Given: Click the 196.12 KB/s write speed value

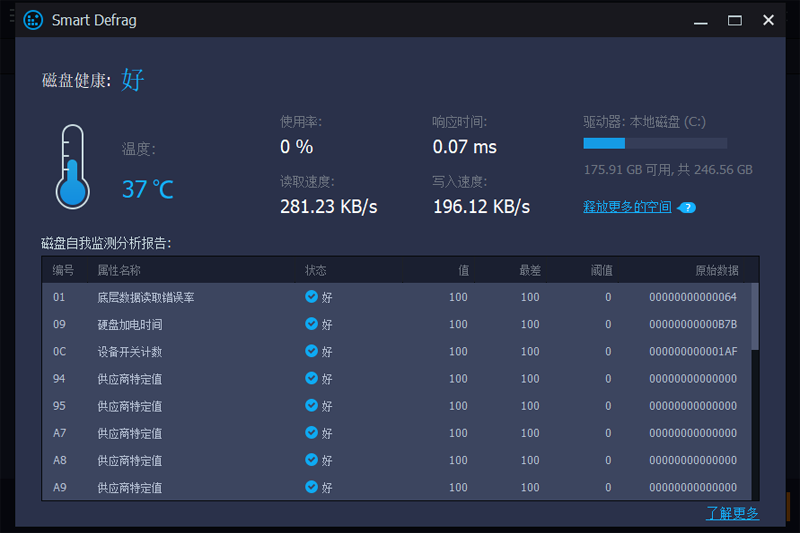Looking at the screenshot, I should [x=481, y=207].
